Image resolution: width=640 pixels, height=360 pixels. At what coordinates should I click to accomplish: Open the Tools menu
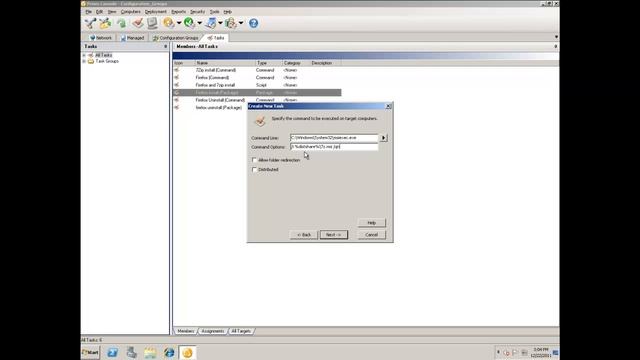(214, 12)
